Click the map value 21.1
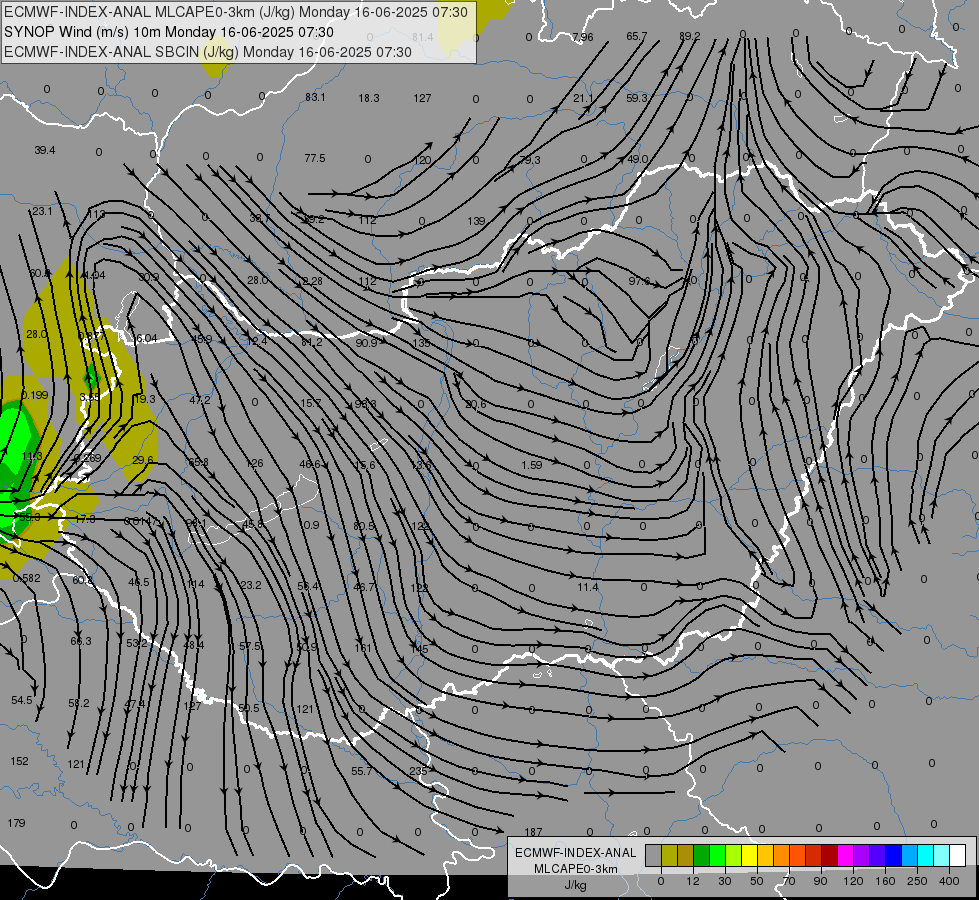This screenshot has width=979, height=900. [583, 99]
